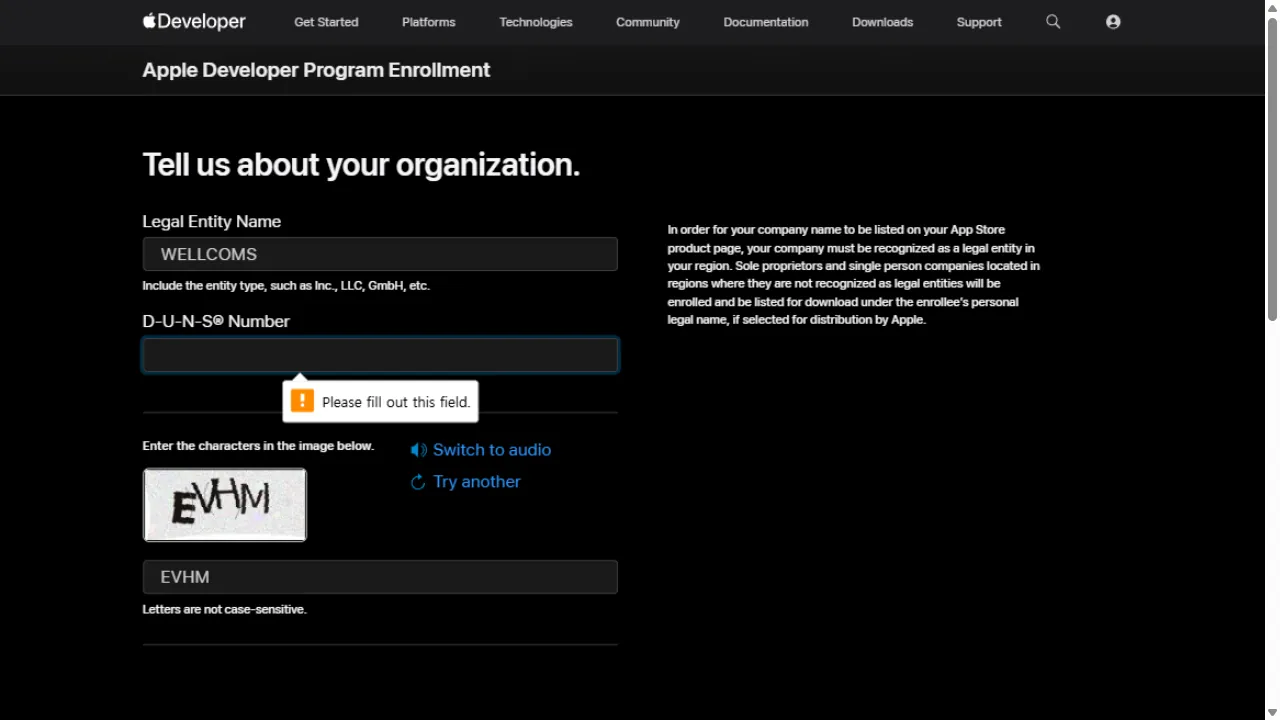The width and height of the screenshot is (1280, 720).
Task: Open the Documentation link in navigation
Action: (766, 22)
